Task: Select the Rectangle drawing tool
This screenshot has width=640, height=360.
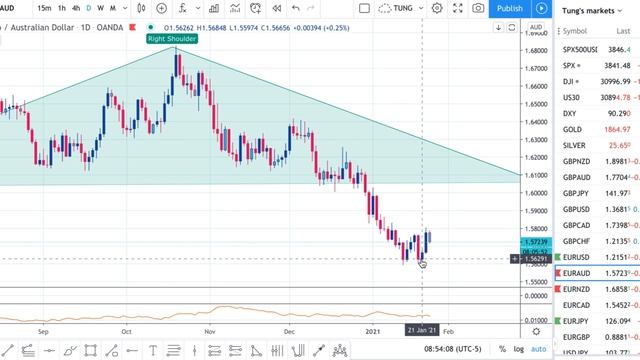Action: click(x=90, y=350)
